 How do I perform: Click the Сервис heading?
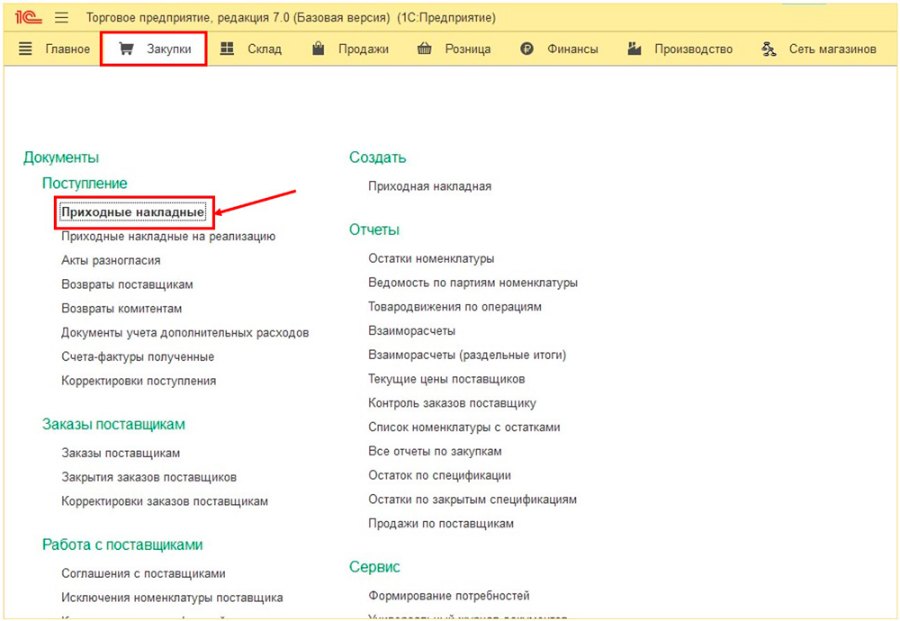click(x=374, y=568)
